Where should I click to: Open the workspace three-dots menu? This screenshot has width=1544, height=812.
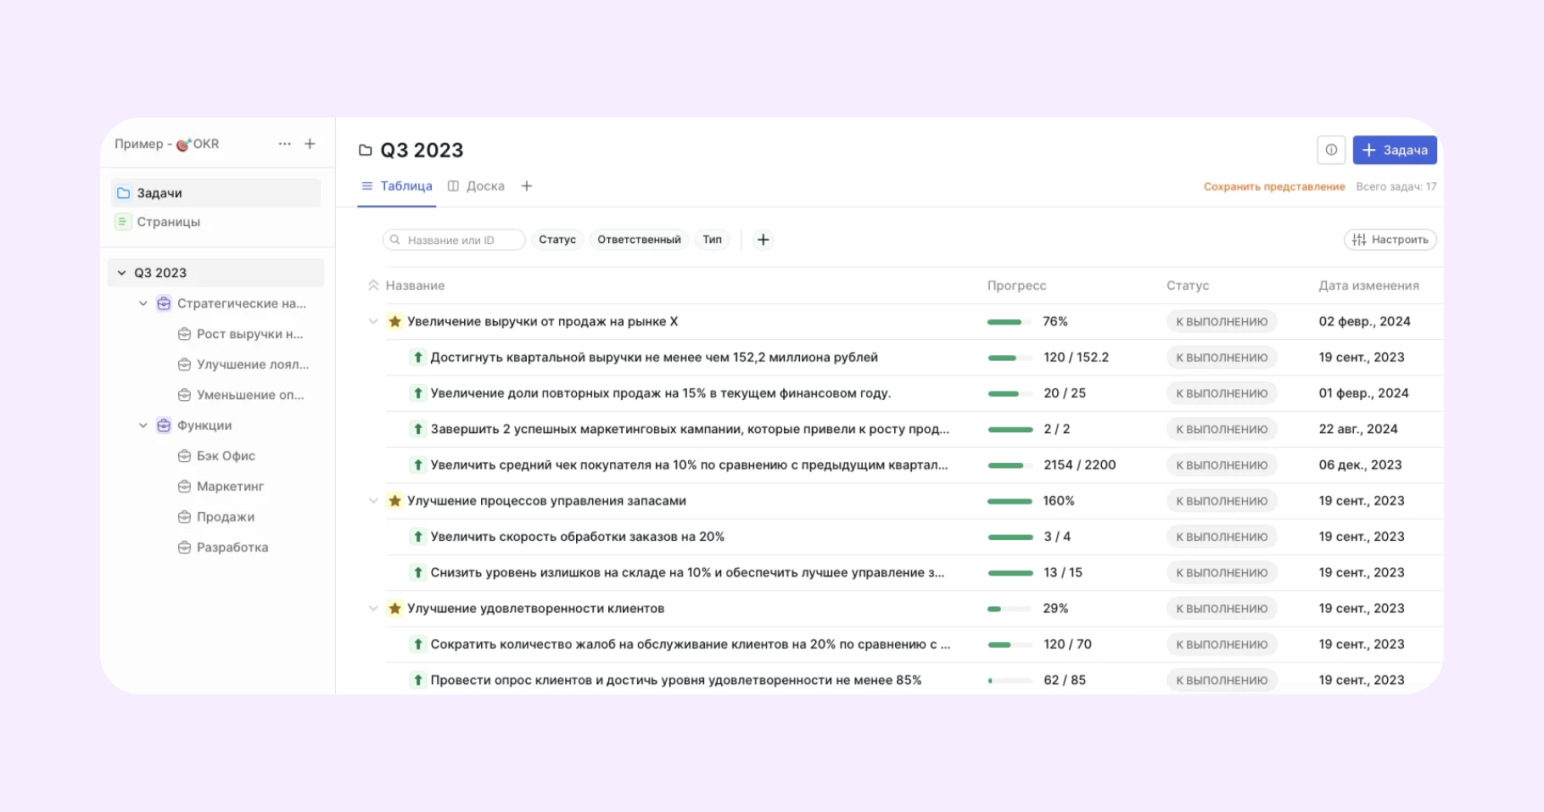tap(284, 143)
